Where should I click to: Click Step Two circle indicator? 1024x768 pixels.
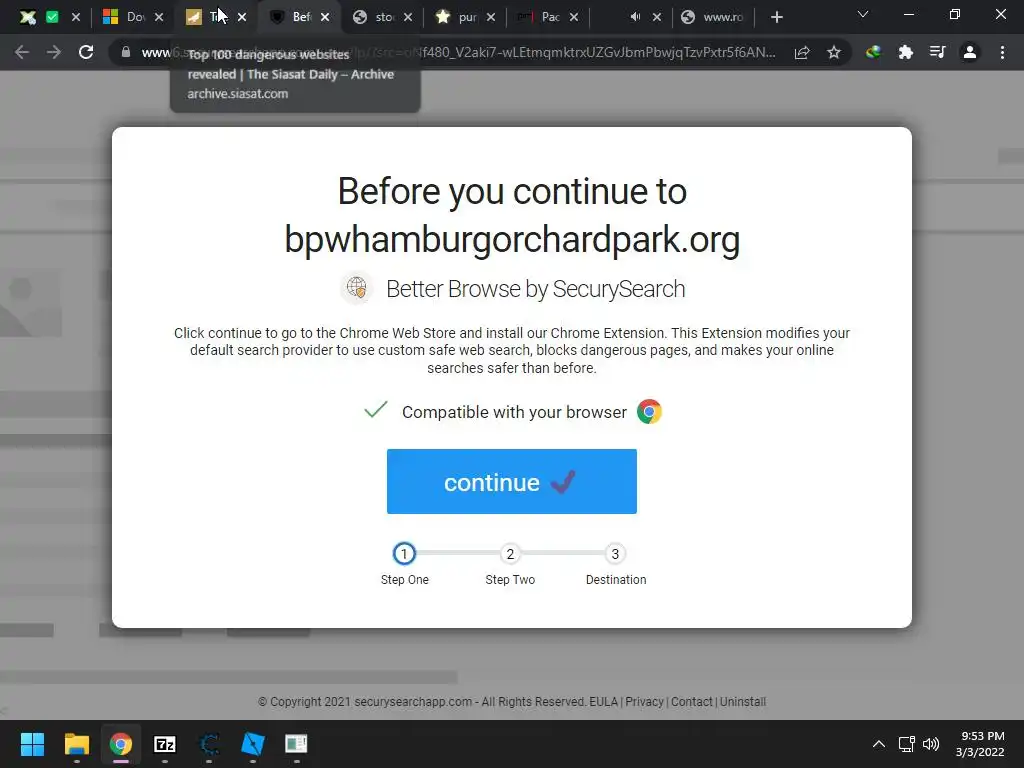[x=510, y=554]
